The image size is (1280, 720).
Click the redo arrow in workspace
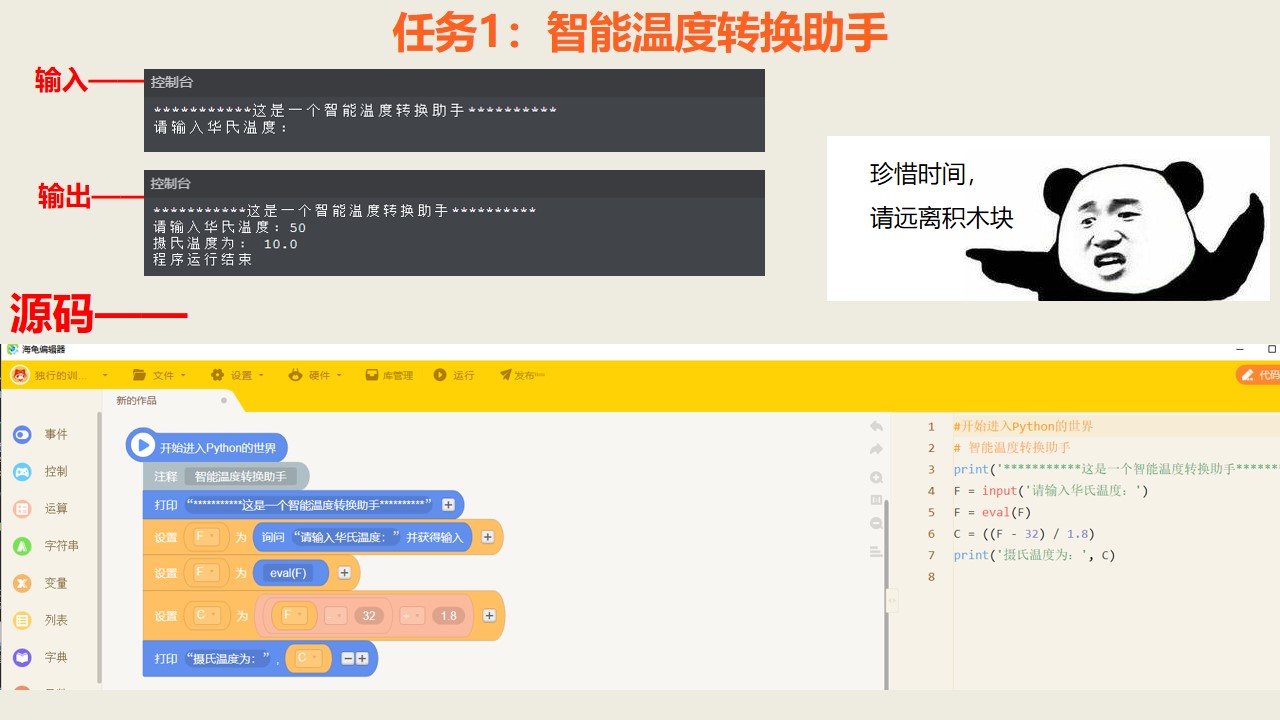pos(876,450)
